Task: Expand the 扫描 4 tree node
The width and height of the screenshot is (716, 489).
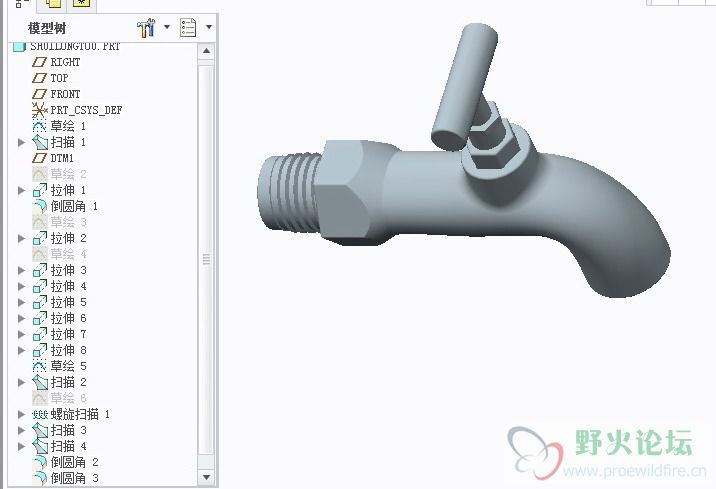Action: (21, 446)
